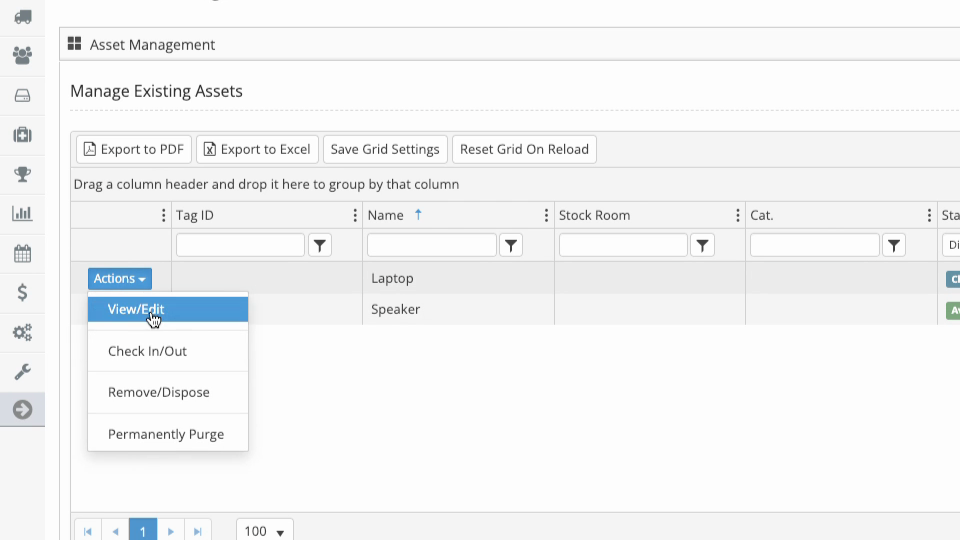Click the Speaker name cell
This screenshot has height=540, width=960.
tap(458, 309)
